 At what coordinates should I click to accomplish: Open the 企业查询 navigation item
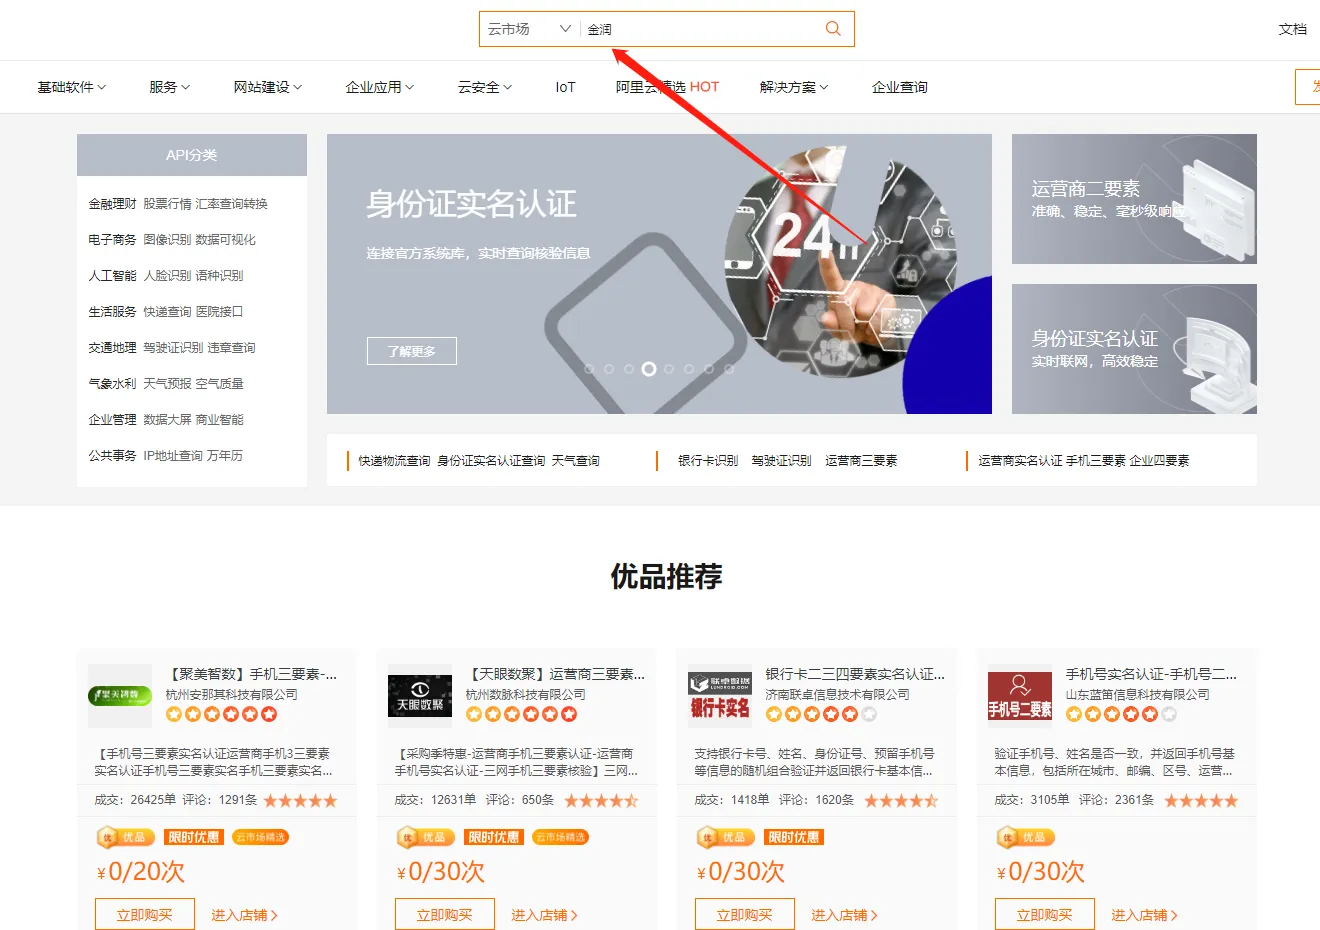(x=899, y=87)
